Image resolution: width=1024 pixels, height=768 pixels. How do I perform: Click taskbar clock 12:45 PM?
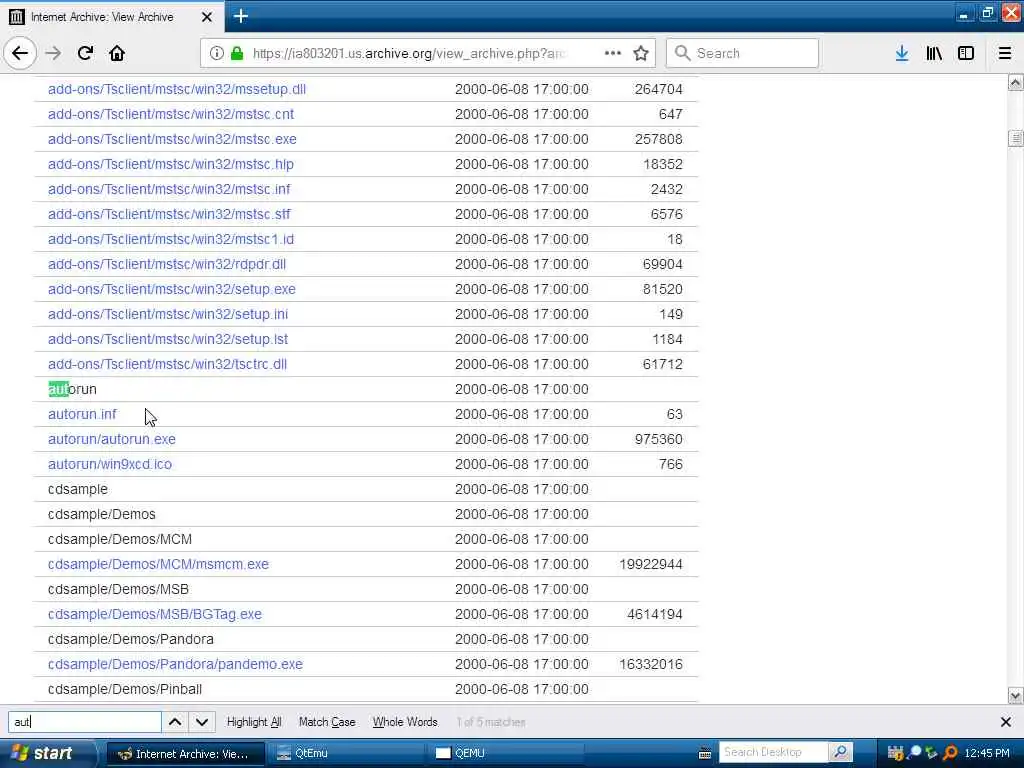[987, 753]
